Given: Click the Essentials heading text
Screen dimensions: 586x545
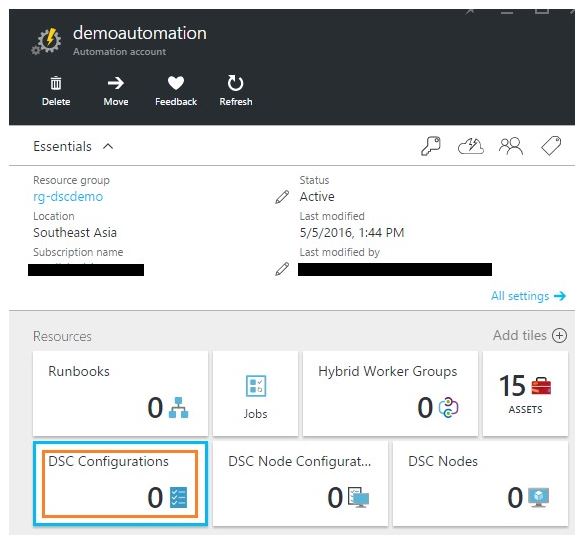Looking at the screenshot, I should (x=62, y=146).
